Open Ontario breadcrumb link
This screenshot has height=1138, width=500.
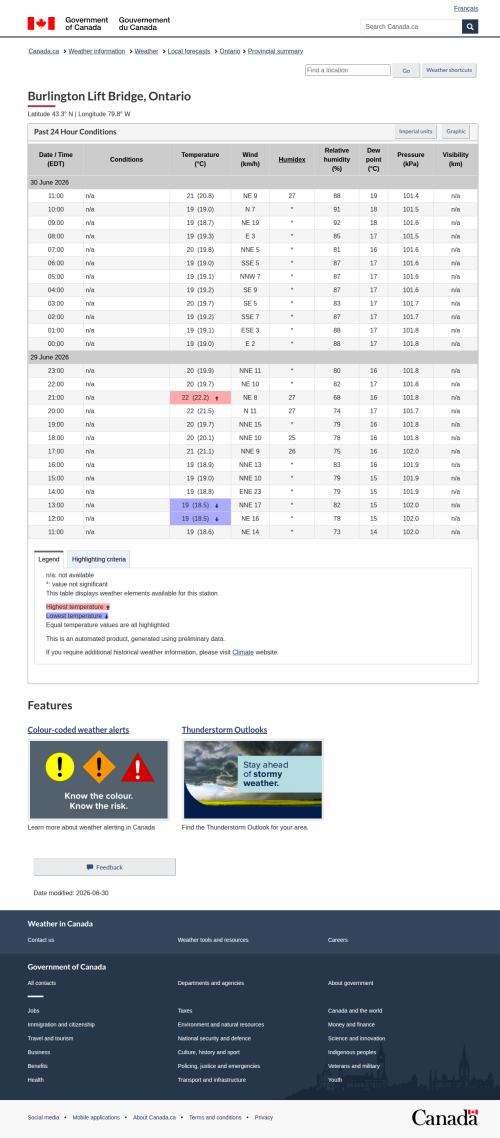point(230,52)
